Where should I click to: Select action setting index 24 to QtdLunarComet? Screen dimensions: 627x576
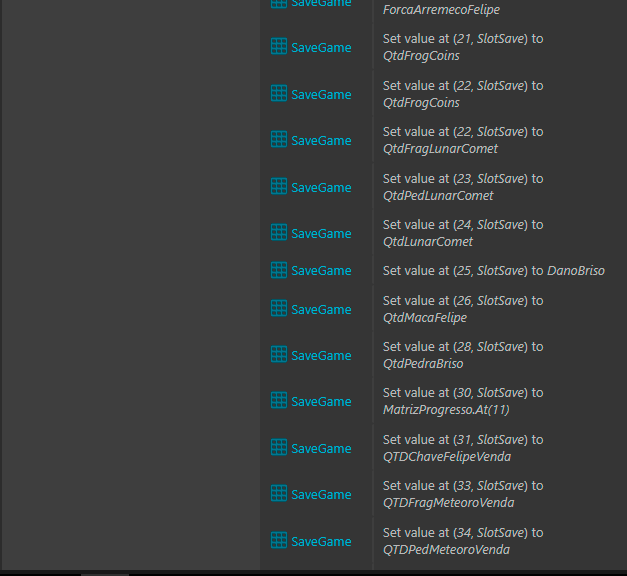point(463,233)
